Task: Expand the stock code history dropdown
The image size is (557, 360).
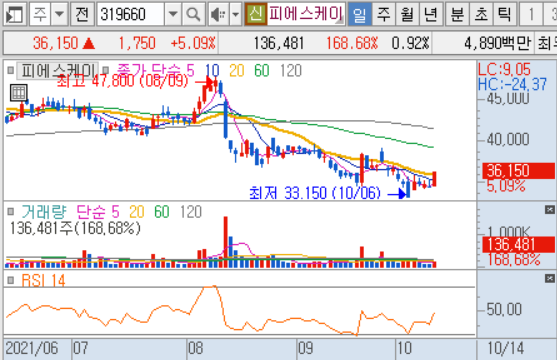Action: pyautogui.click(x=173, y=15)
